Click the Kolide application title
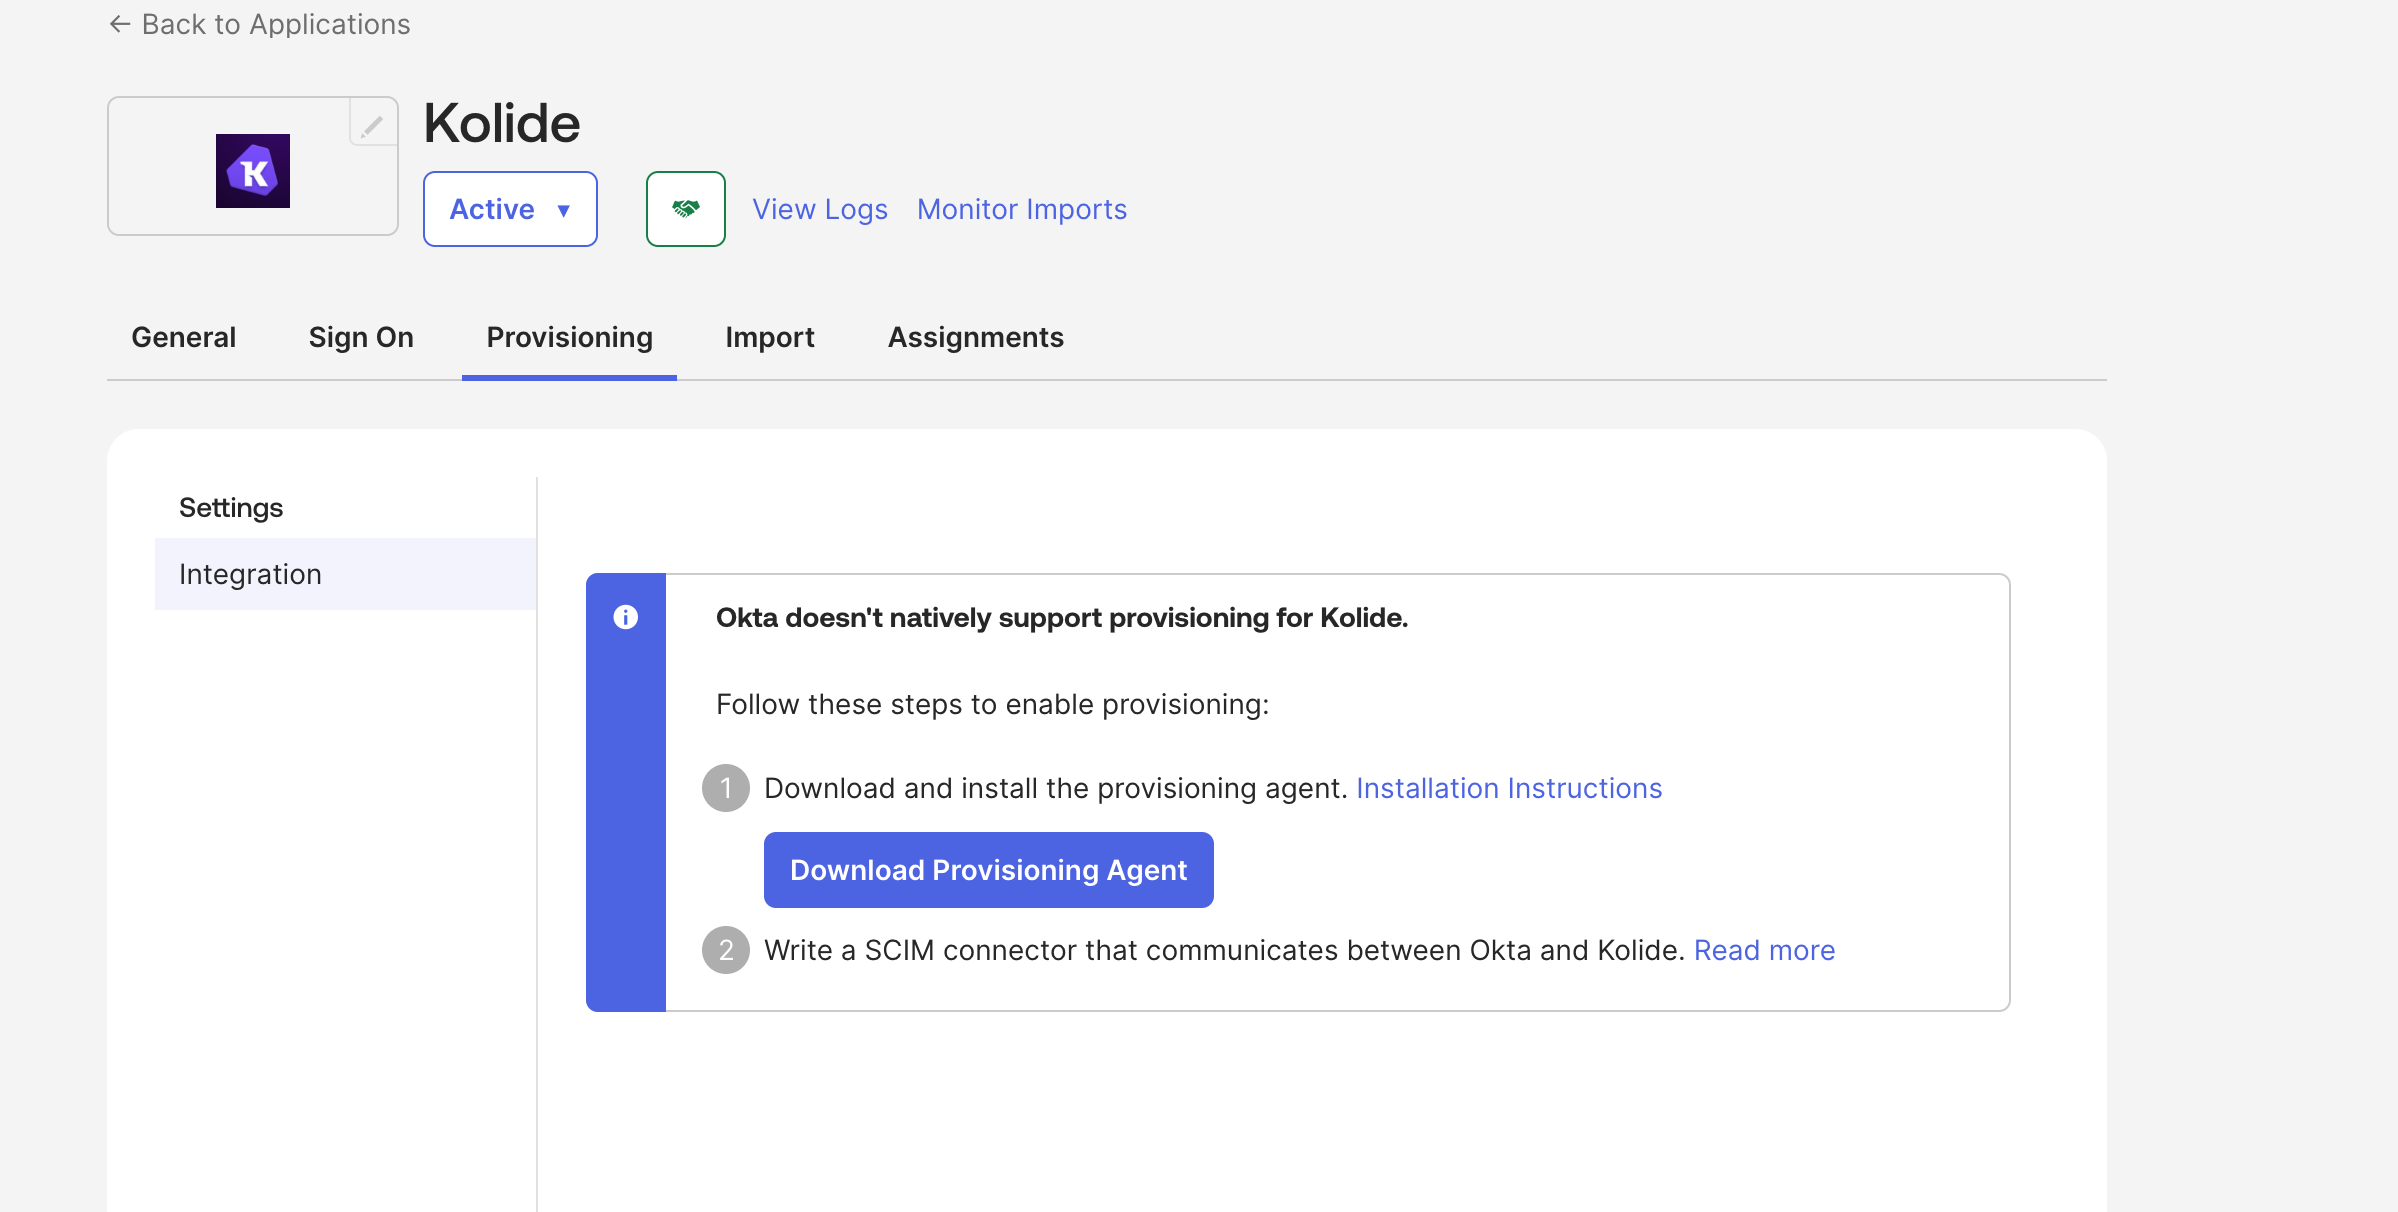2398x1212 pixels. point(502,123)
